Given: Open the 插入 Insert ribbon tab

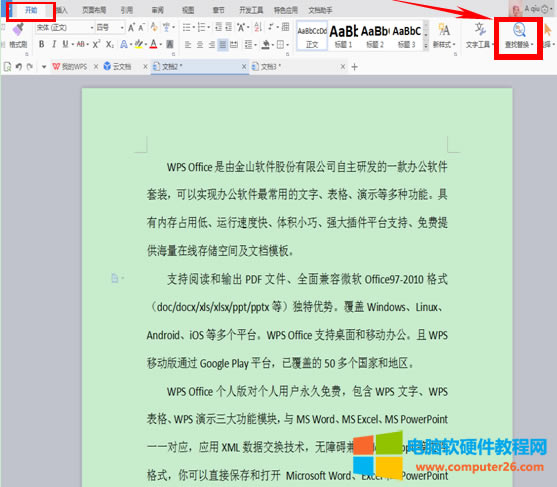Looking at the screenshot, I should (x=61, y=10).
